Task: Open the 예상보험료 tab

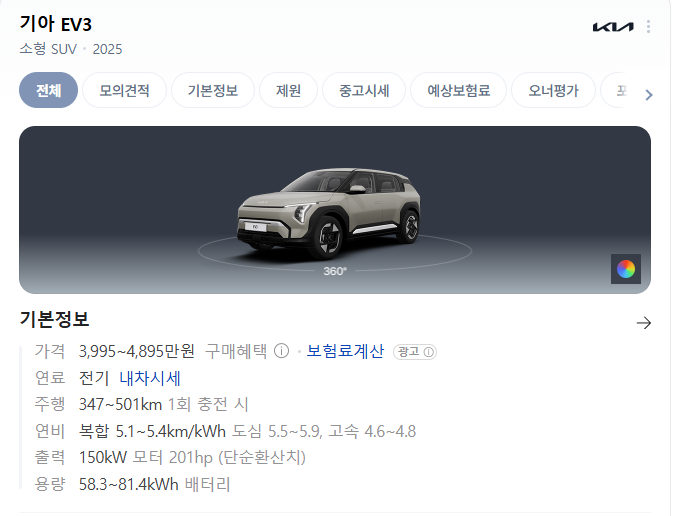Action: click(x=458, y=90)
